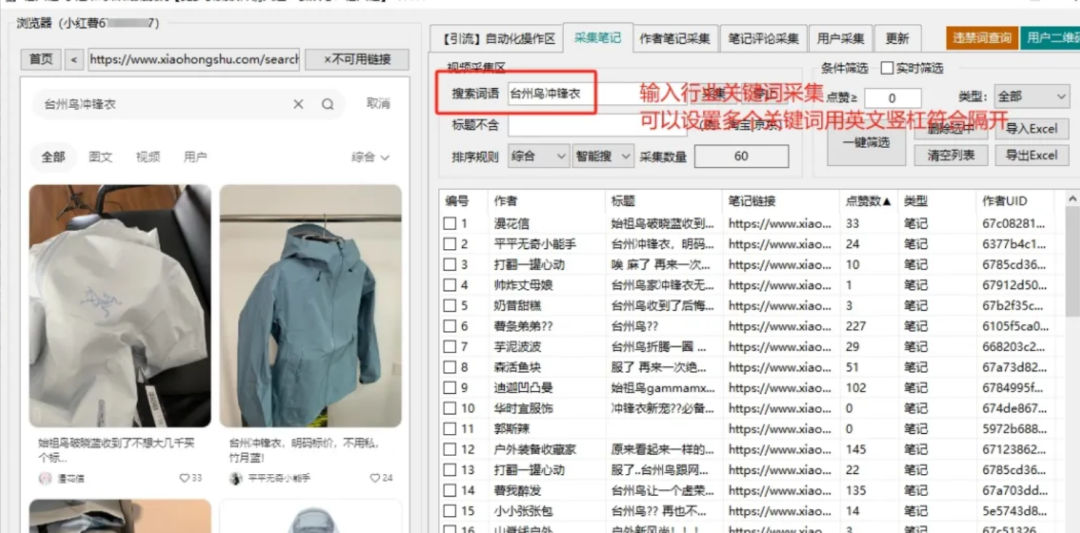Tick the checkbox for row 10
Image resolution: width=1080 pixels, height=533 pixels.
[449, 408]
